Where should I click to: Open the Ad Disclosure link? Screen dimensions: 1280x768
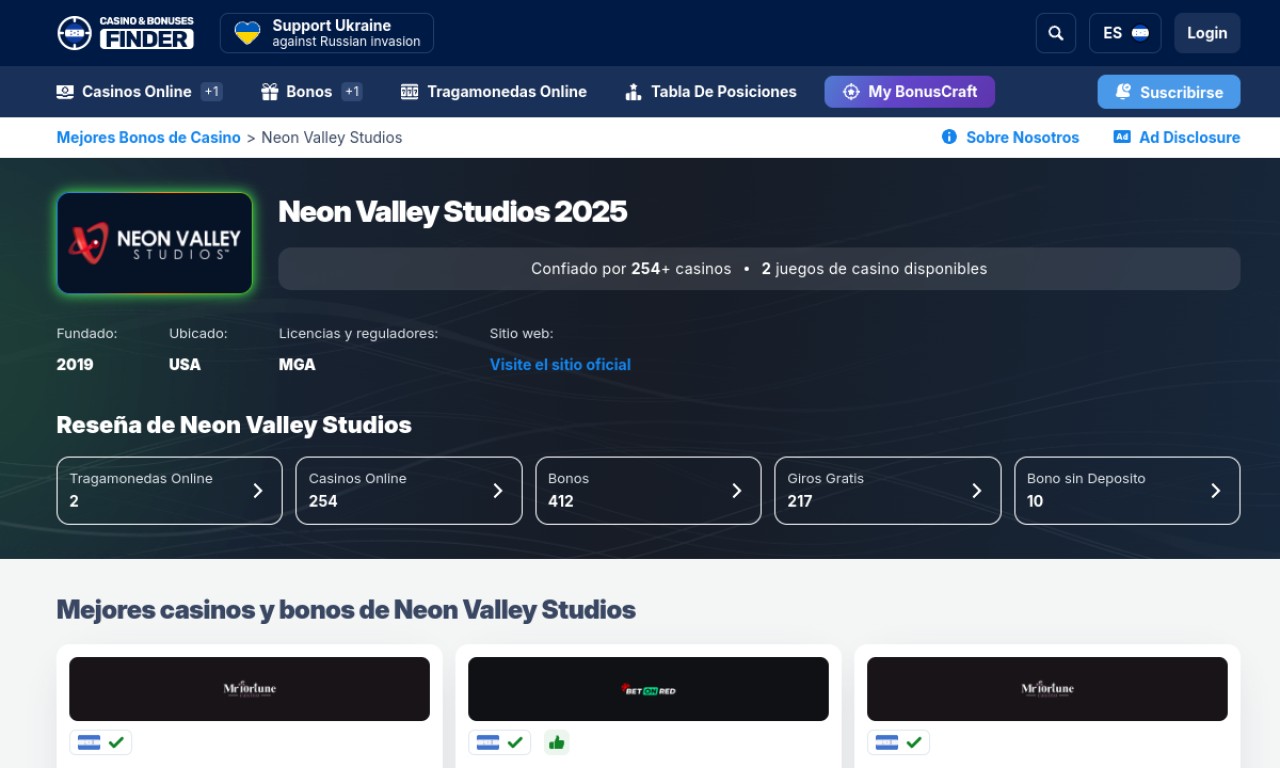1176,138
